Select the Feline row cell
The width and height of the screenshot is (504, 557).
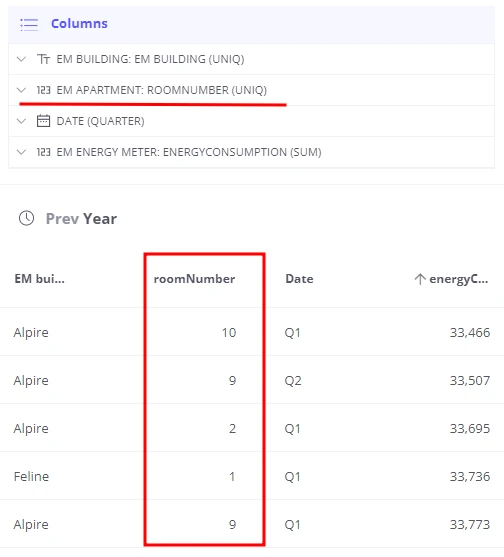[x=31, y=476]
